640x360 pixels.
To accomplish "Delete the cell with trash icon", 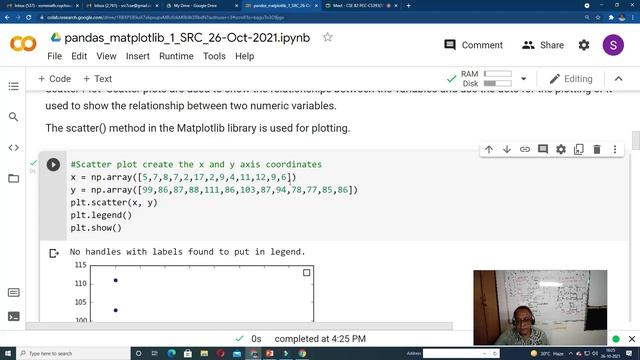I will click(x=597, y=149).
